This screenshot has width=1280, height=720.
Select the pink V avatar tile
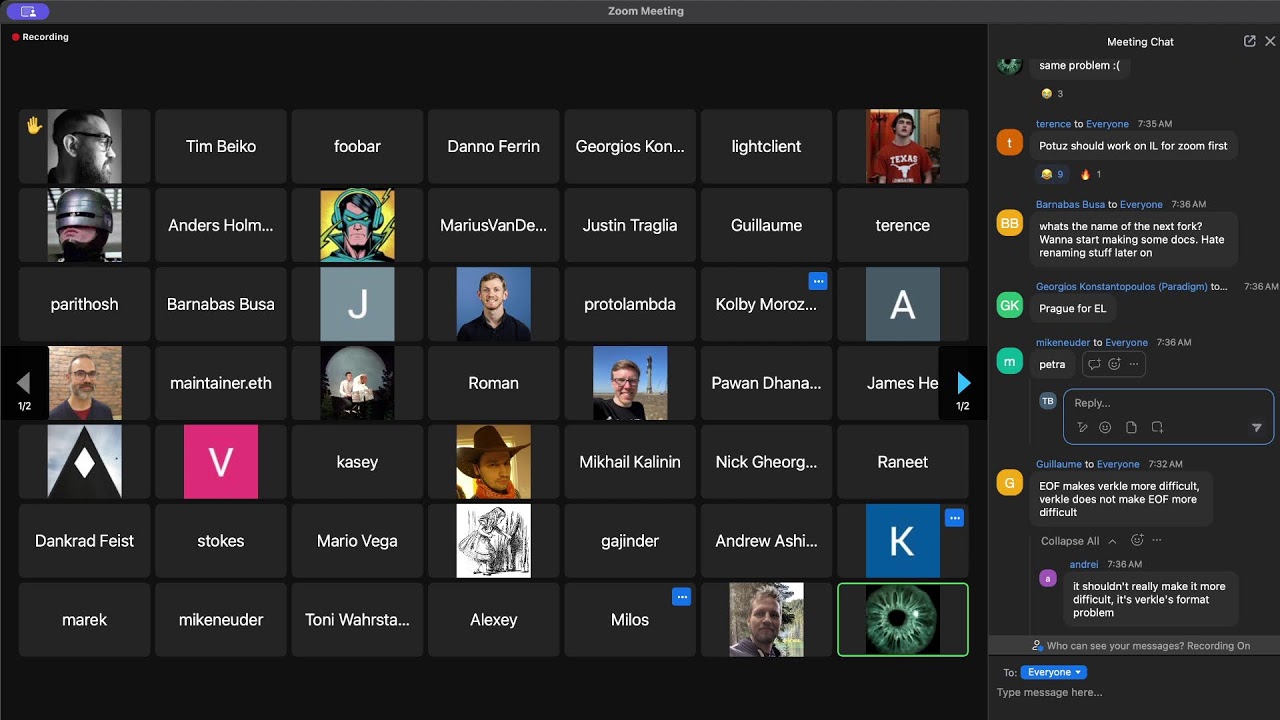221,462
